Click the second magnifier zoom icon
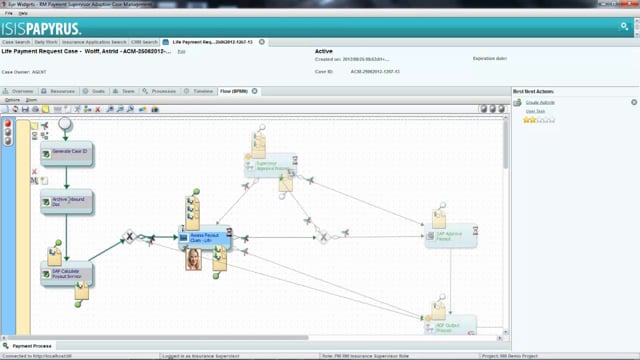Image resolution: width=640 pixels, height=360 pixels. (120, 109)
